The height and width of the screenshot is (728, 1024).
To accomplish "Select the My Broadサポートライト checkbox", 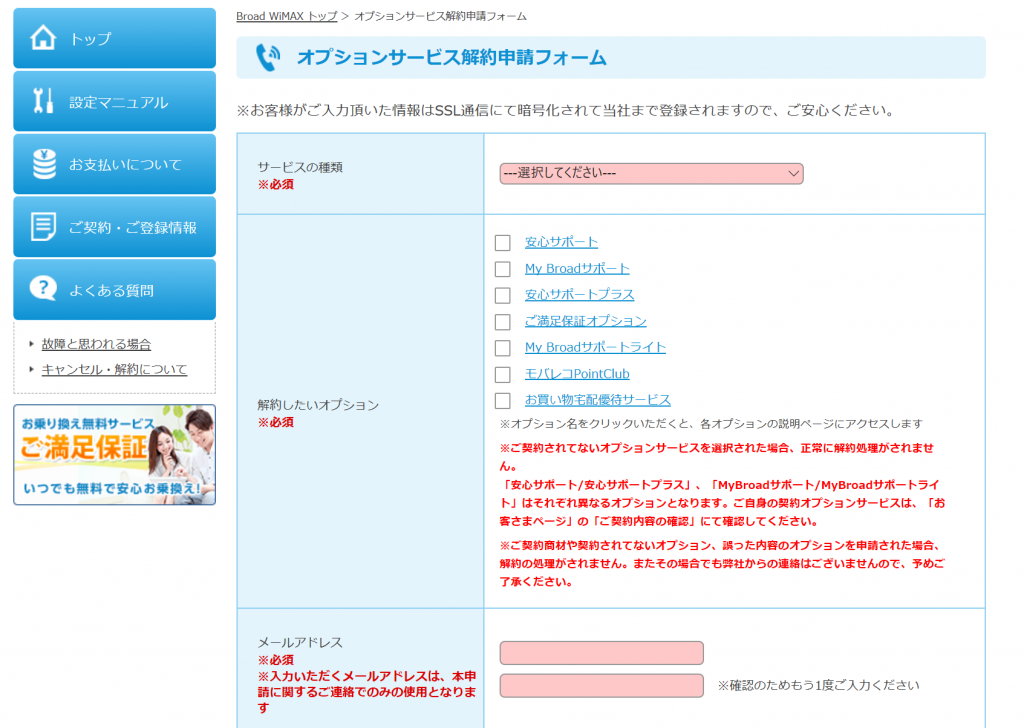I will click(502, 348).
